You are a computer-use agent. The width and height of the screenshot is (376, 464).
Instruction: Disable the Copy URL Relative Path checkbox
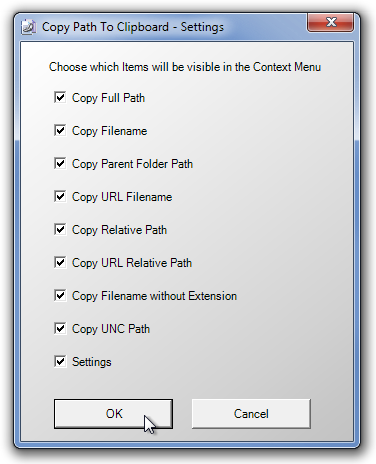pyautogui.click(x=60, y=262)
